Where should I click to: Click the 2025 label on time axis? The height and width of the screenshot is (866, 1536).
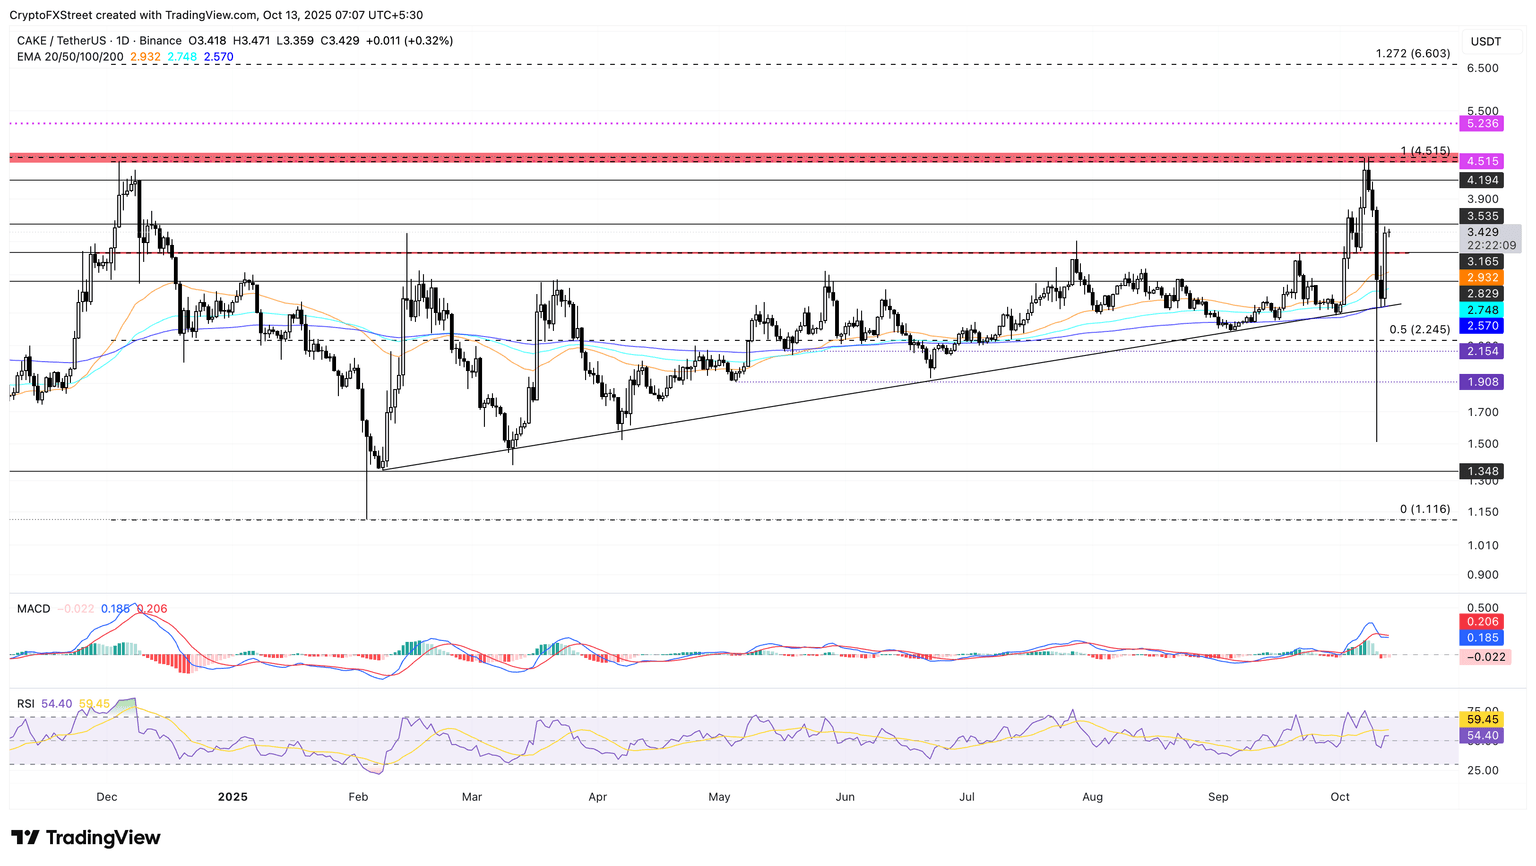[232, 797]
